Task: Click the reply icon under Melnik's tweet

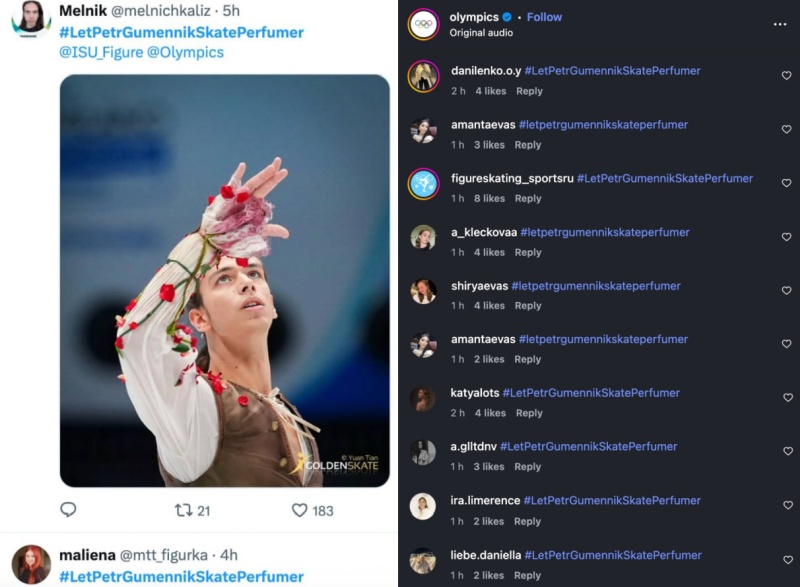Action: 68,510
